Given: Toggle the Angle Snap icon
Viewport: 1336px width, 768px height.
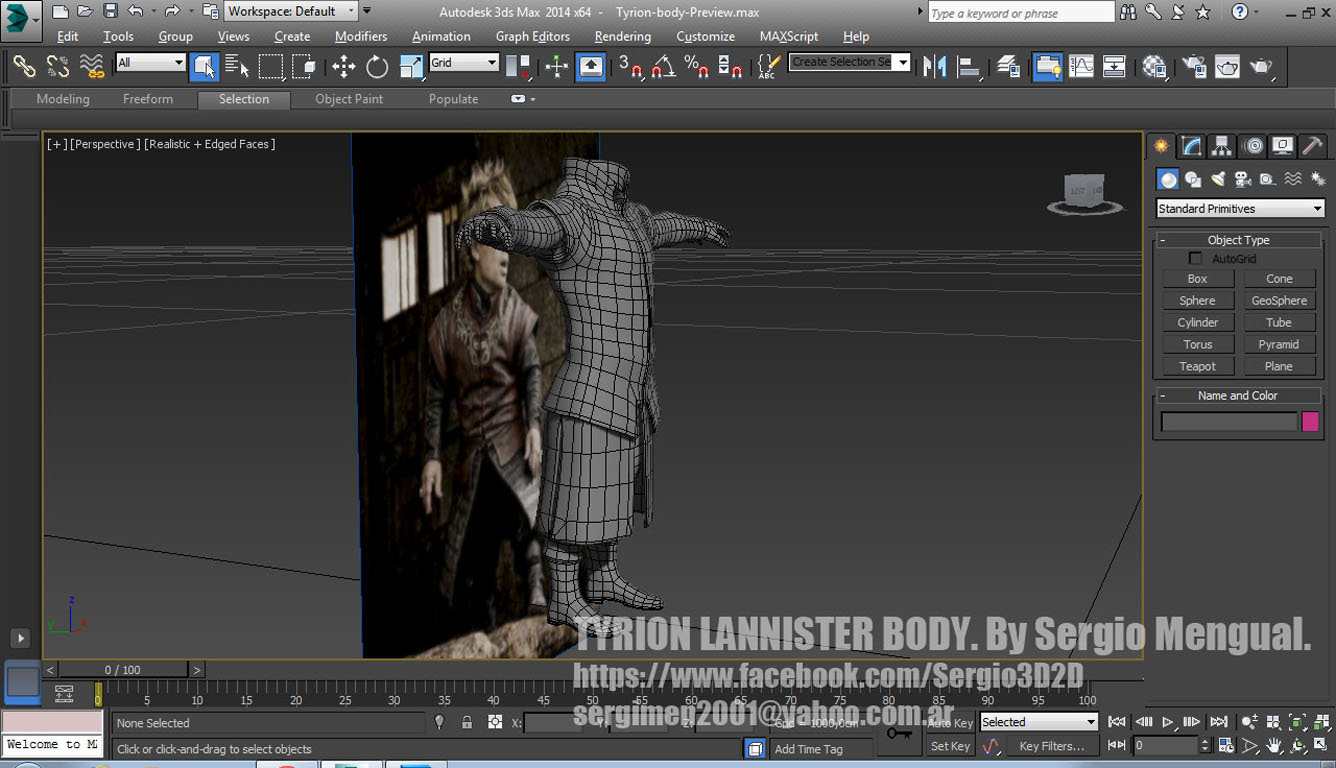Looking at the screenshot, I should [663, 67].
